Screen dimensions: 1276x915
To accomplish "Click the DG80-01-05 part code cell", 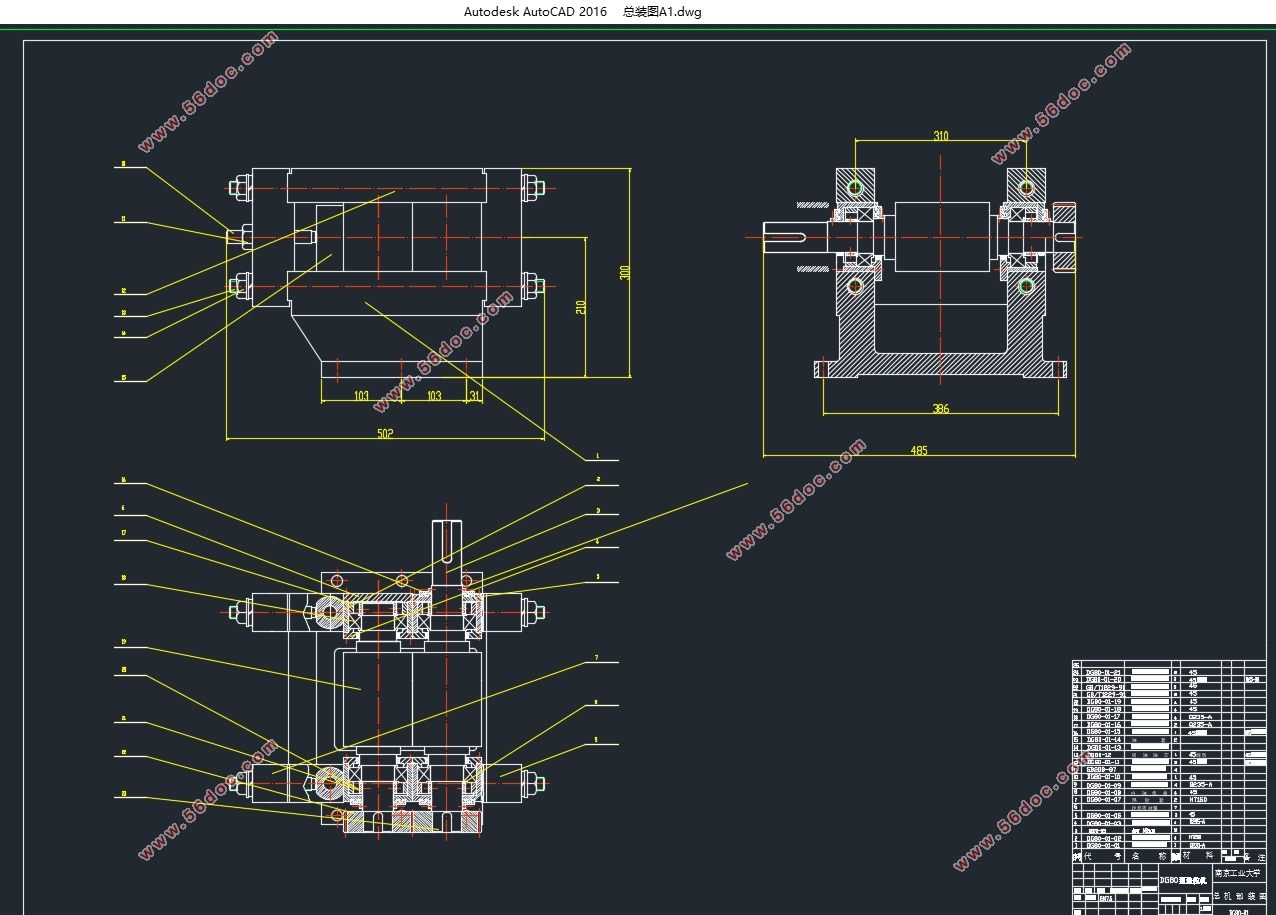I will tap(1104, 816).
